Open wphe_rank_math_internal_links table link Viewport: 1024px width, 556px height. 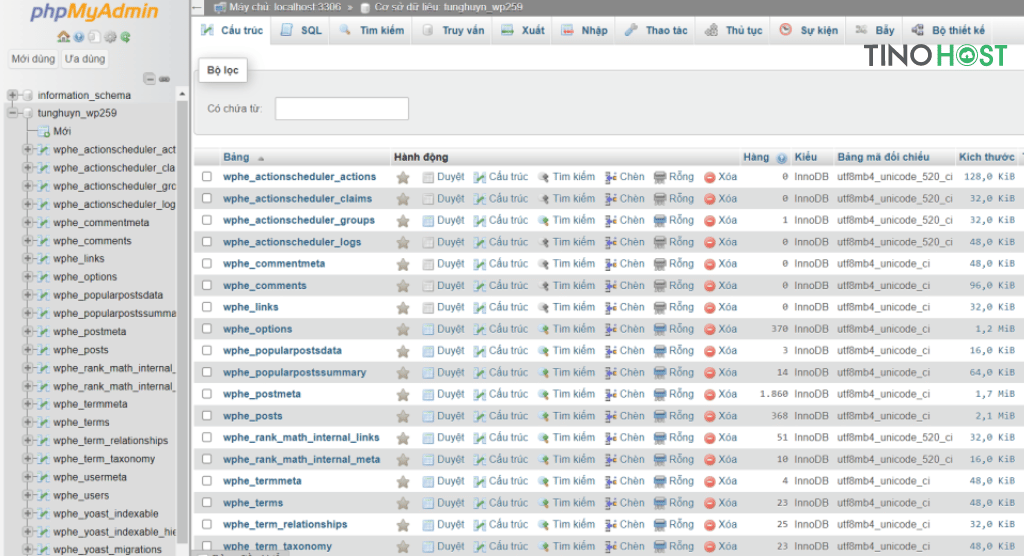click(x=301, y=438)
